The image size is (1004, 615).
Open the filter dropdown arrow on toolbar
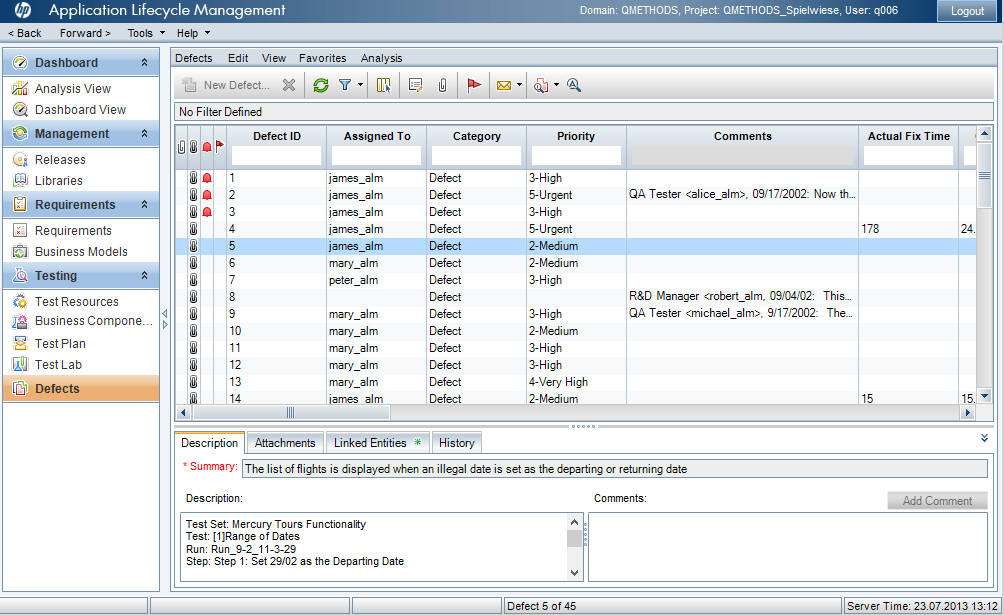click(359, 85)
